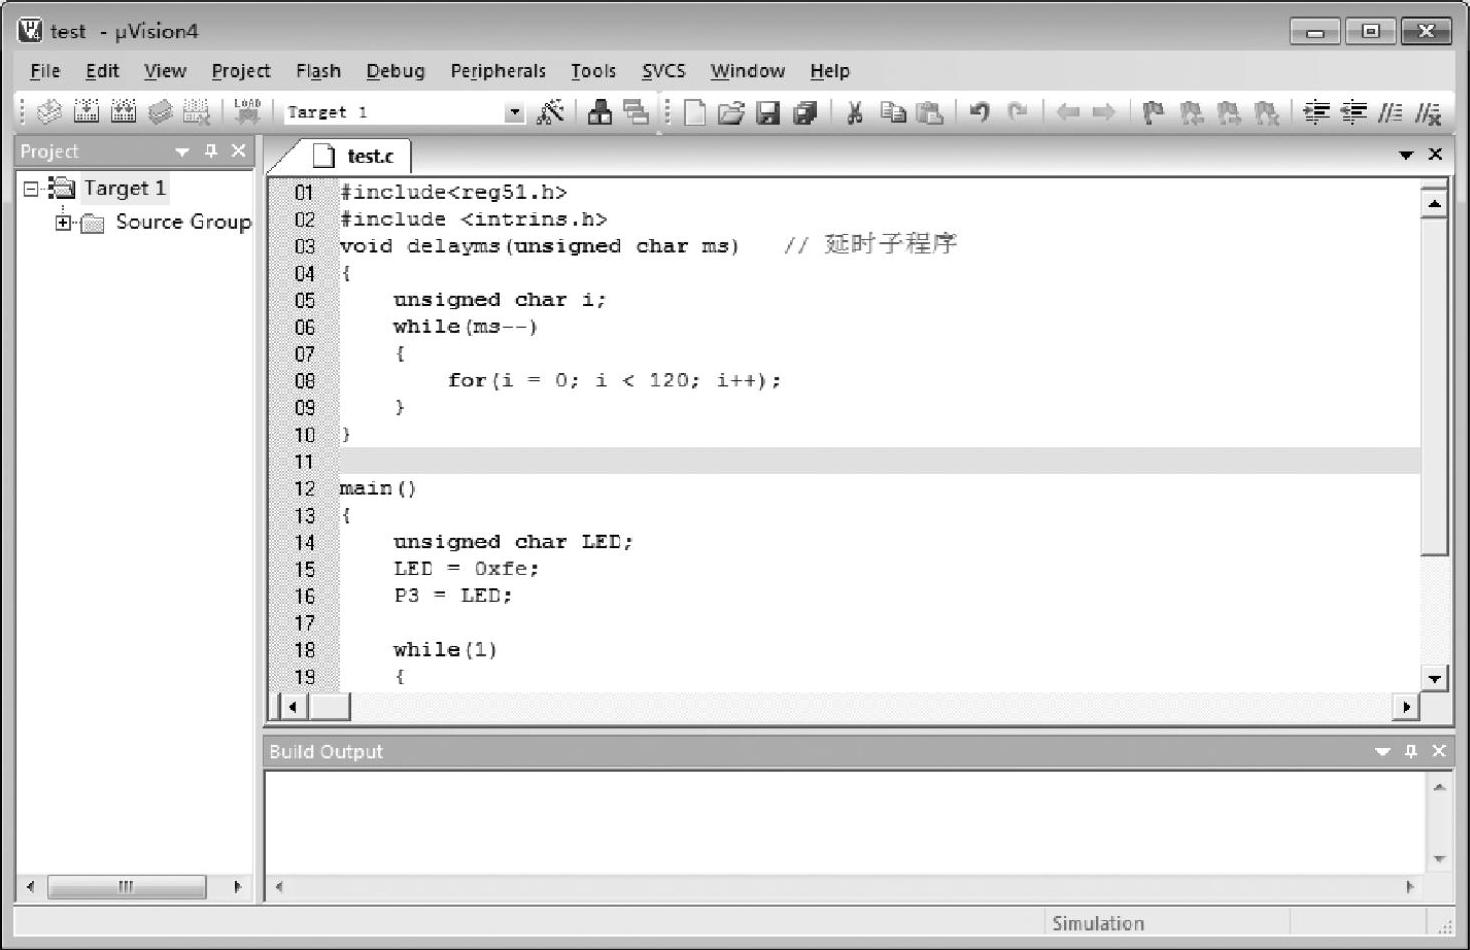The height and width of the screenshot is (950, 1470).
Task: Click the Uncomment selection toolbar icon
Action: pos(1428,112)
